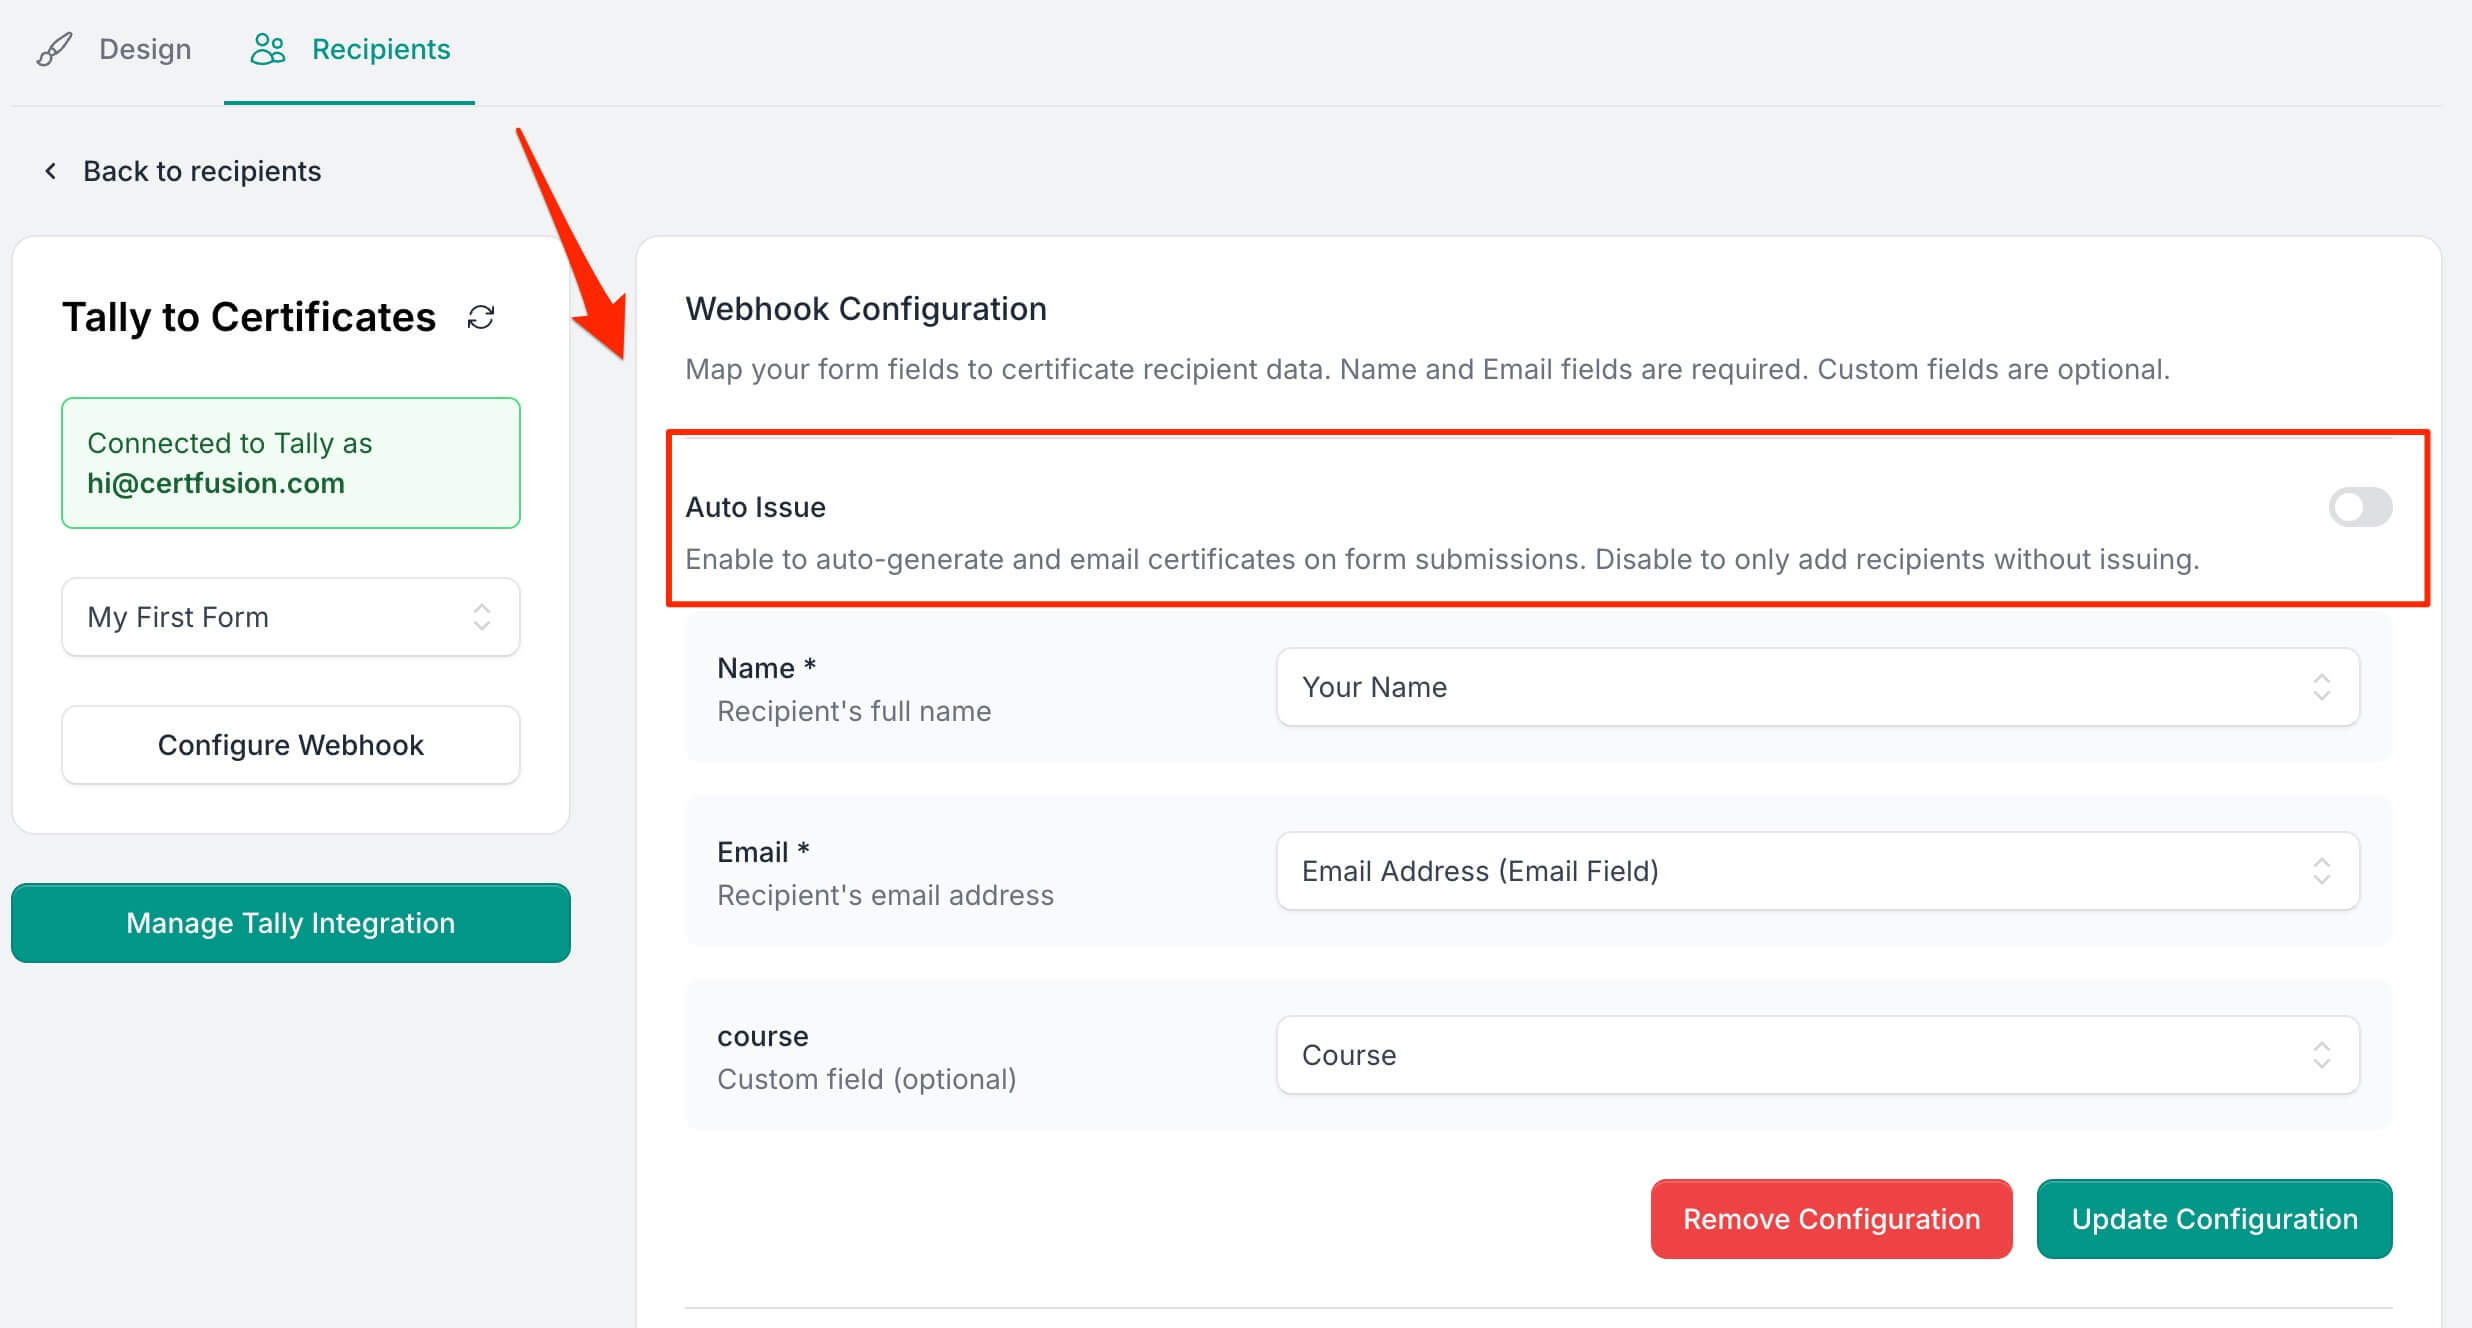Image resolution: width=2472 pixels, height=1328 pixels.
Task: Go back to recipients link
Action: (x=201, y=171)
